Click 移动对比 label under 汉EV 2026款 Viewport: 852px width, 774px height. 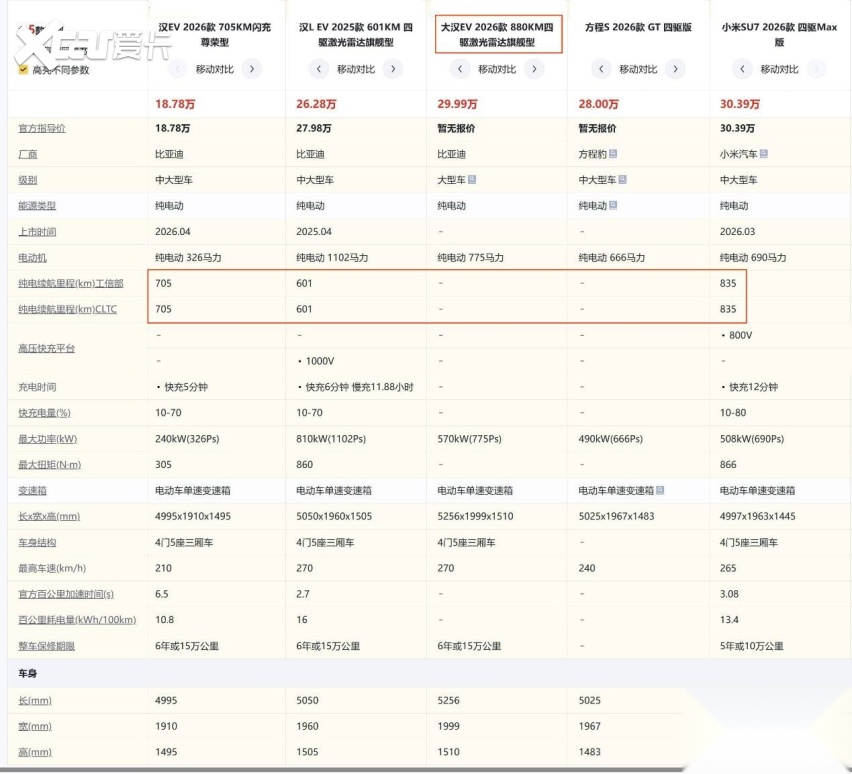click(215, 69)
